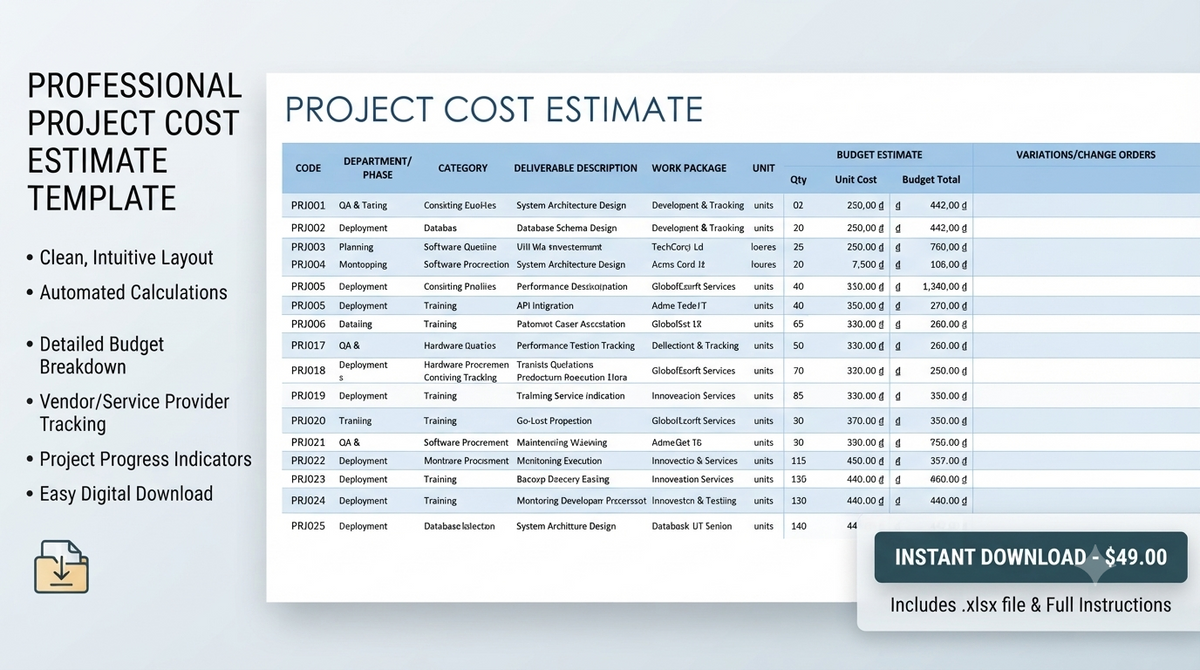Click the TechCorp Ld work package cell

(x=677, y=246)
